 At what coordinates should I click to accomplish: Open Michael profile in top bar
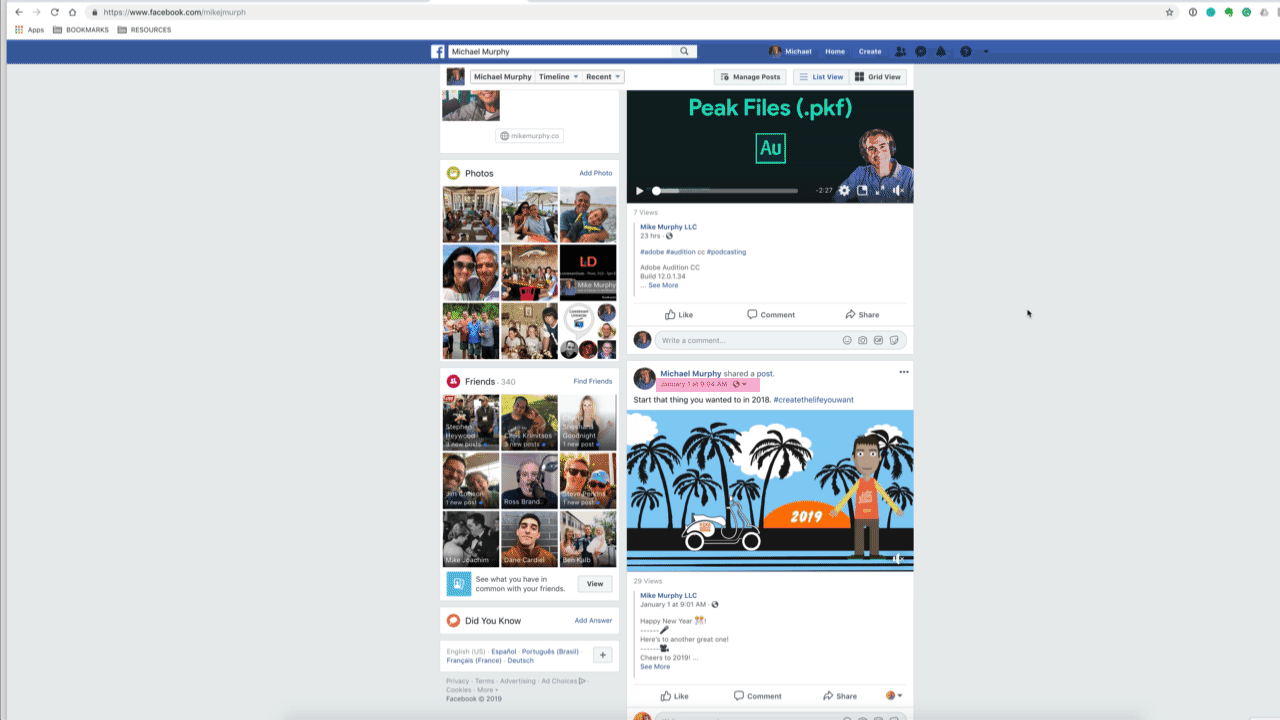click(790, 52)
